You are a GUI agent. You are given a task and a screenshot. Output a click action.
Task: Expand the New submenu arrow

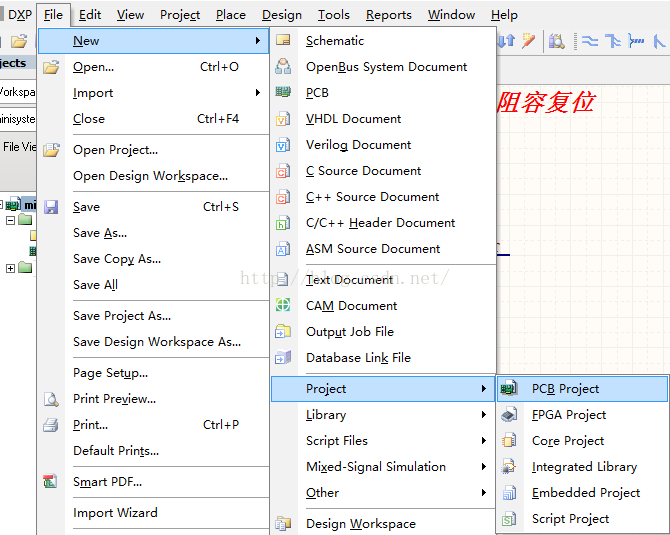tap(258, 41)
